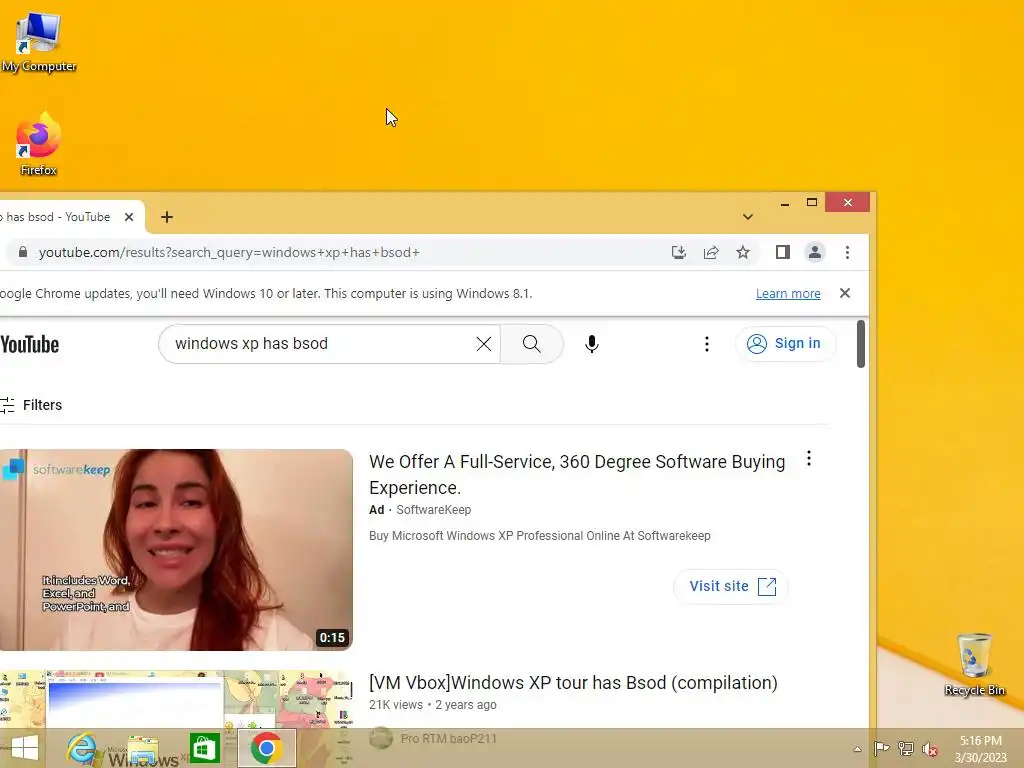Install YouTube app via address bar icon
This screenshot has height=768, width=1024.
click(679, 252)
